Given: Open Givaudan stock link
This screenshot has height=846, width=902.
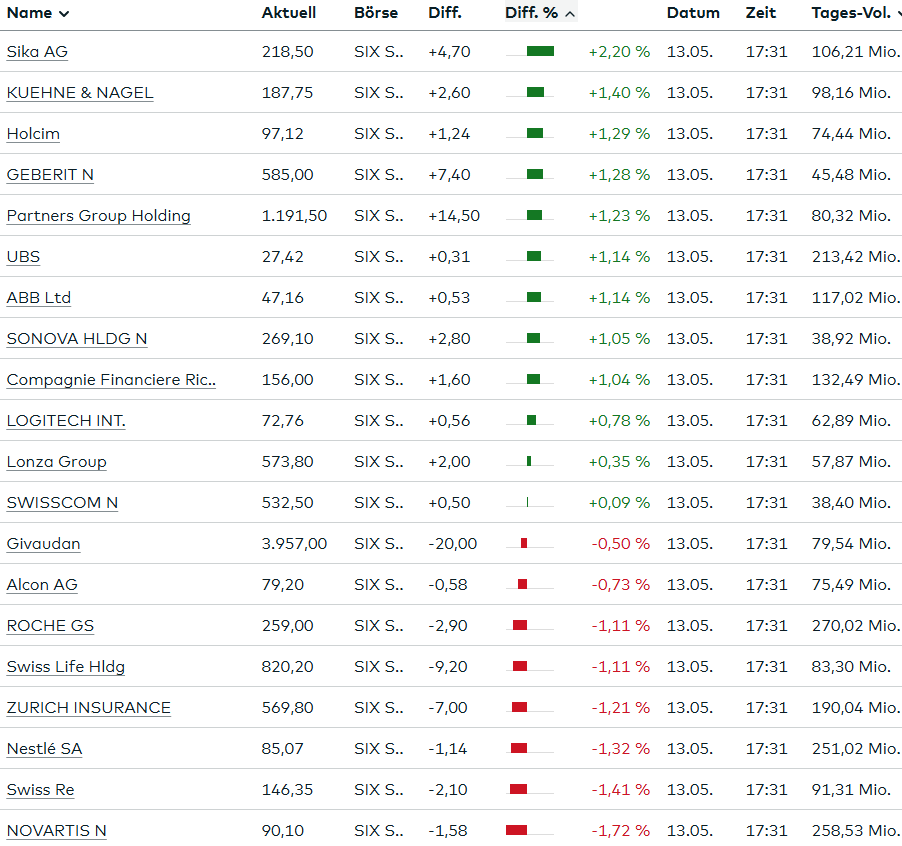Looking at the screenshot, I should [43, 544].
